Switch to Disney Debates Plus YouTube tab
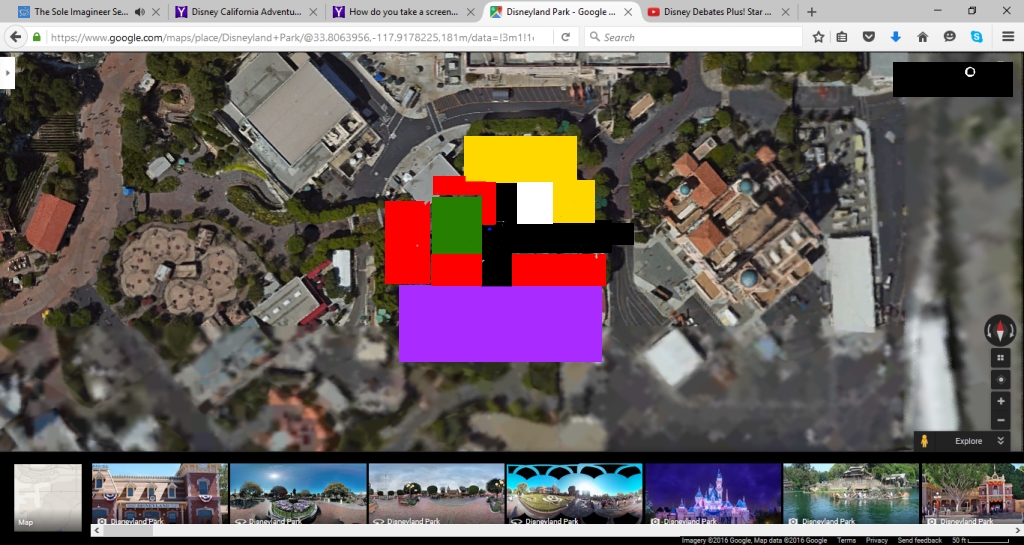Screen dimensions: 1024x545 pos(718,12)
